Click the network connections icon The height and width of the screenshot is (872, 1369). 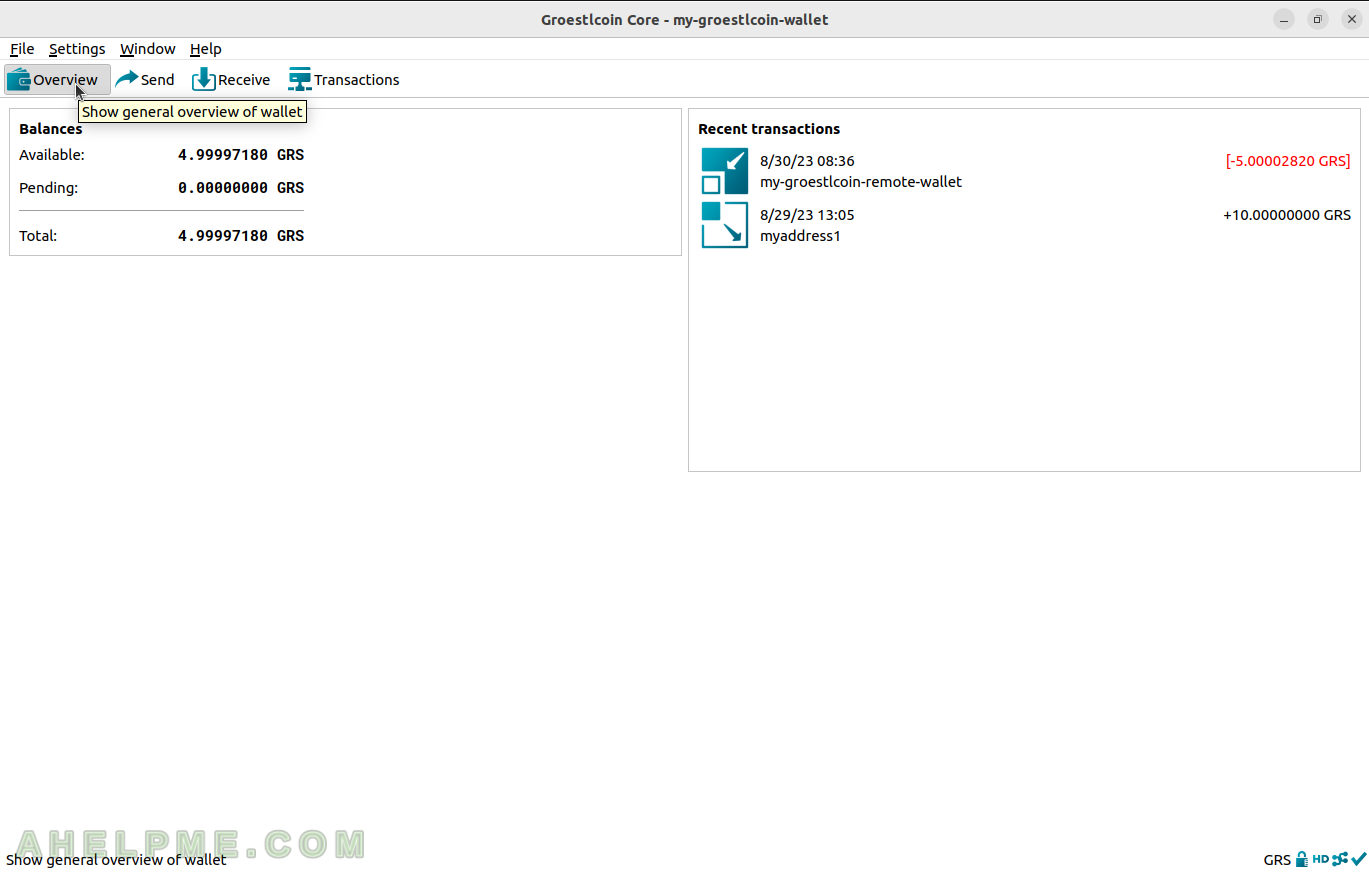[1340, 859]
